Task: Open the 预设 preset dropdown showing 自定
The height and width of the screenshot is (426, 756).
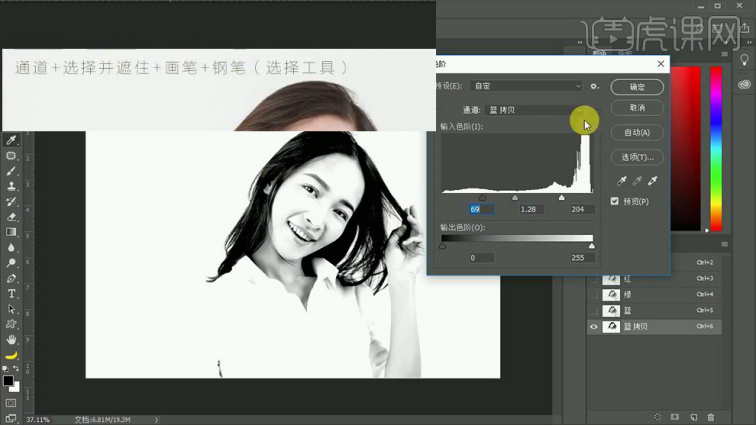Action: pyautogui.click(x=526, y=86)
